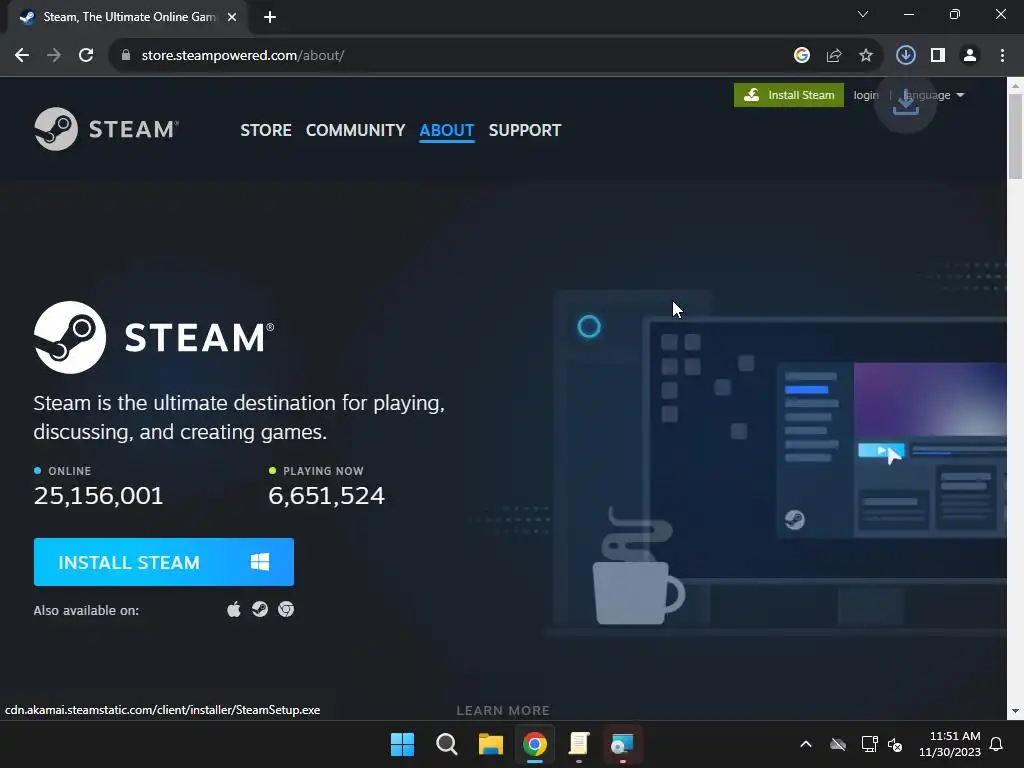Click the notepad scroll taskbar icon
The height and width of the screenshot is (768, 1024).
579,744
